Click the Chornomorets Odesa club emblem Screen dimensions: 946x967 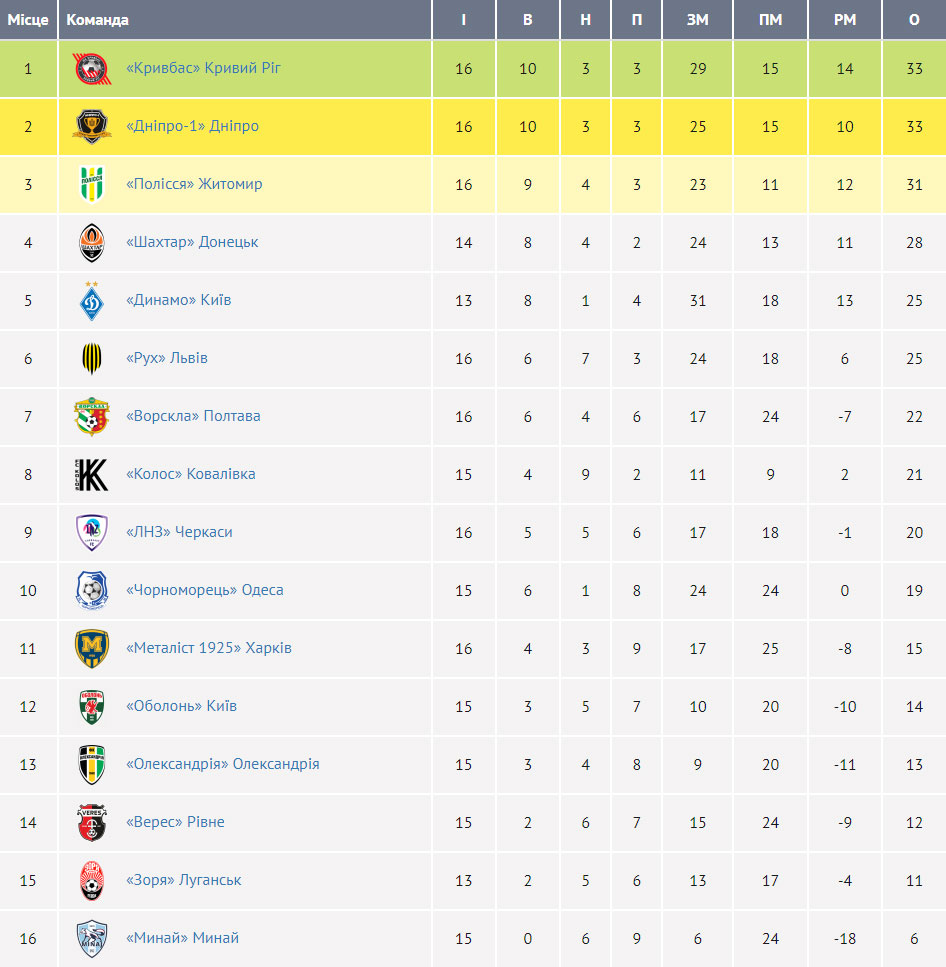[x=92, y=590]
